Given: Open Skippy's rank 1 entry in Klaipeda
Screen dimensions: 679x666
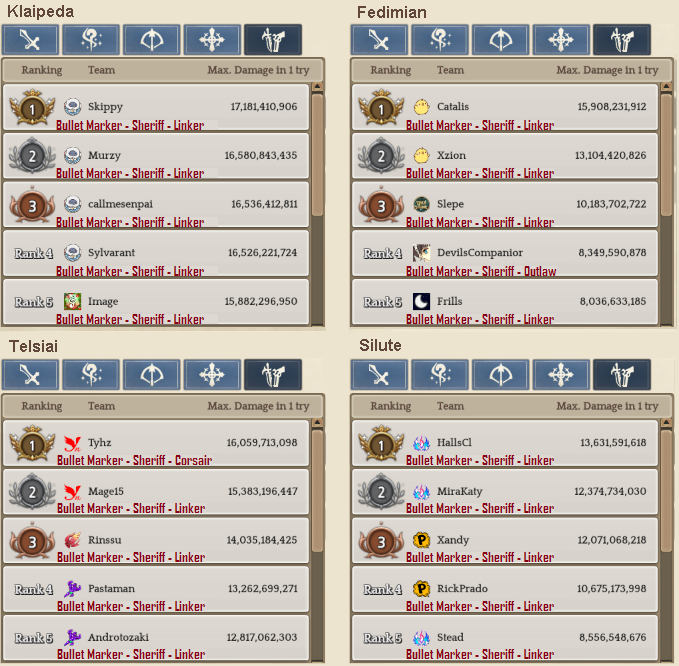Looking at the screenshot, I should click(x=156, y=107).
